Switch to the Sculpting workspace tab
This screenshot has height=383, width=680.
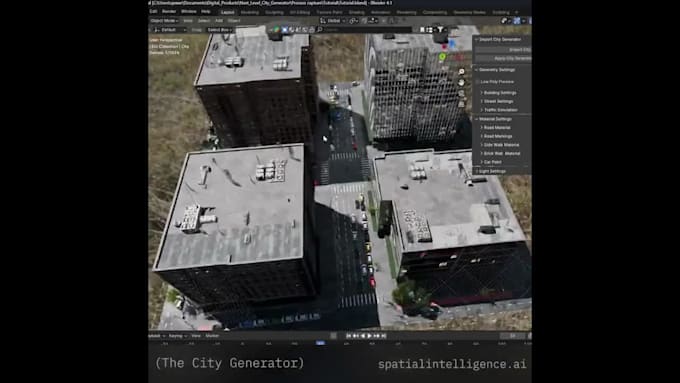coord(274,12)
